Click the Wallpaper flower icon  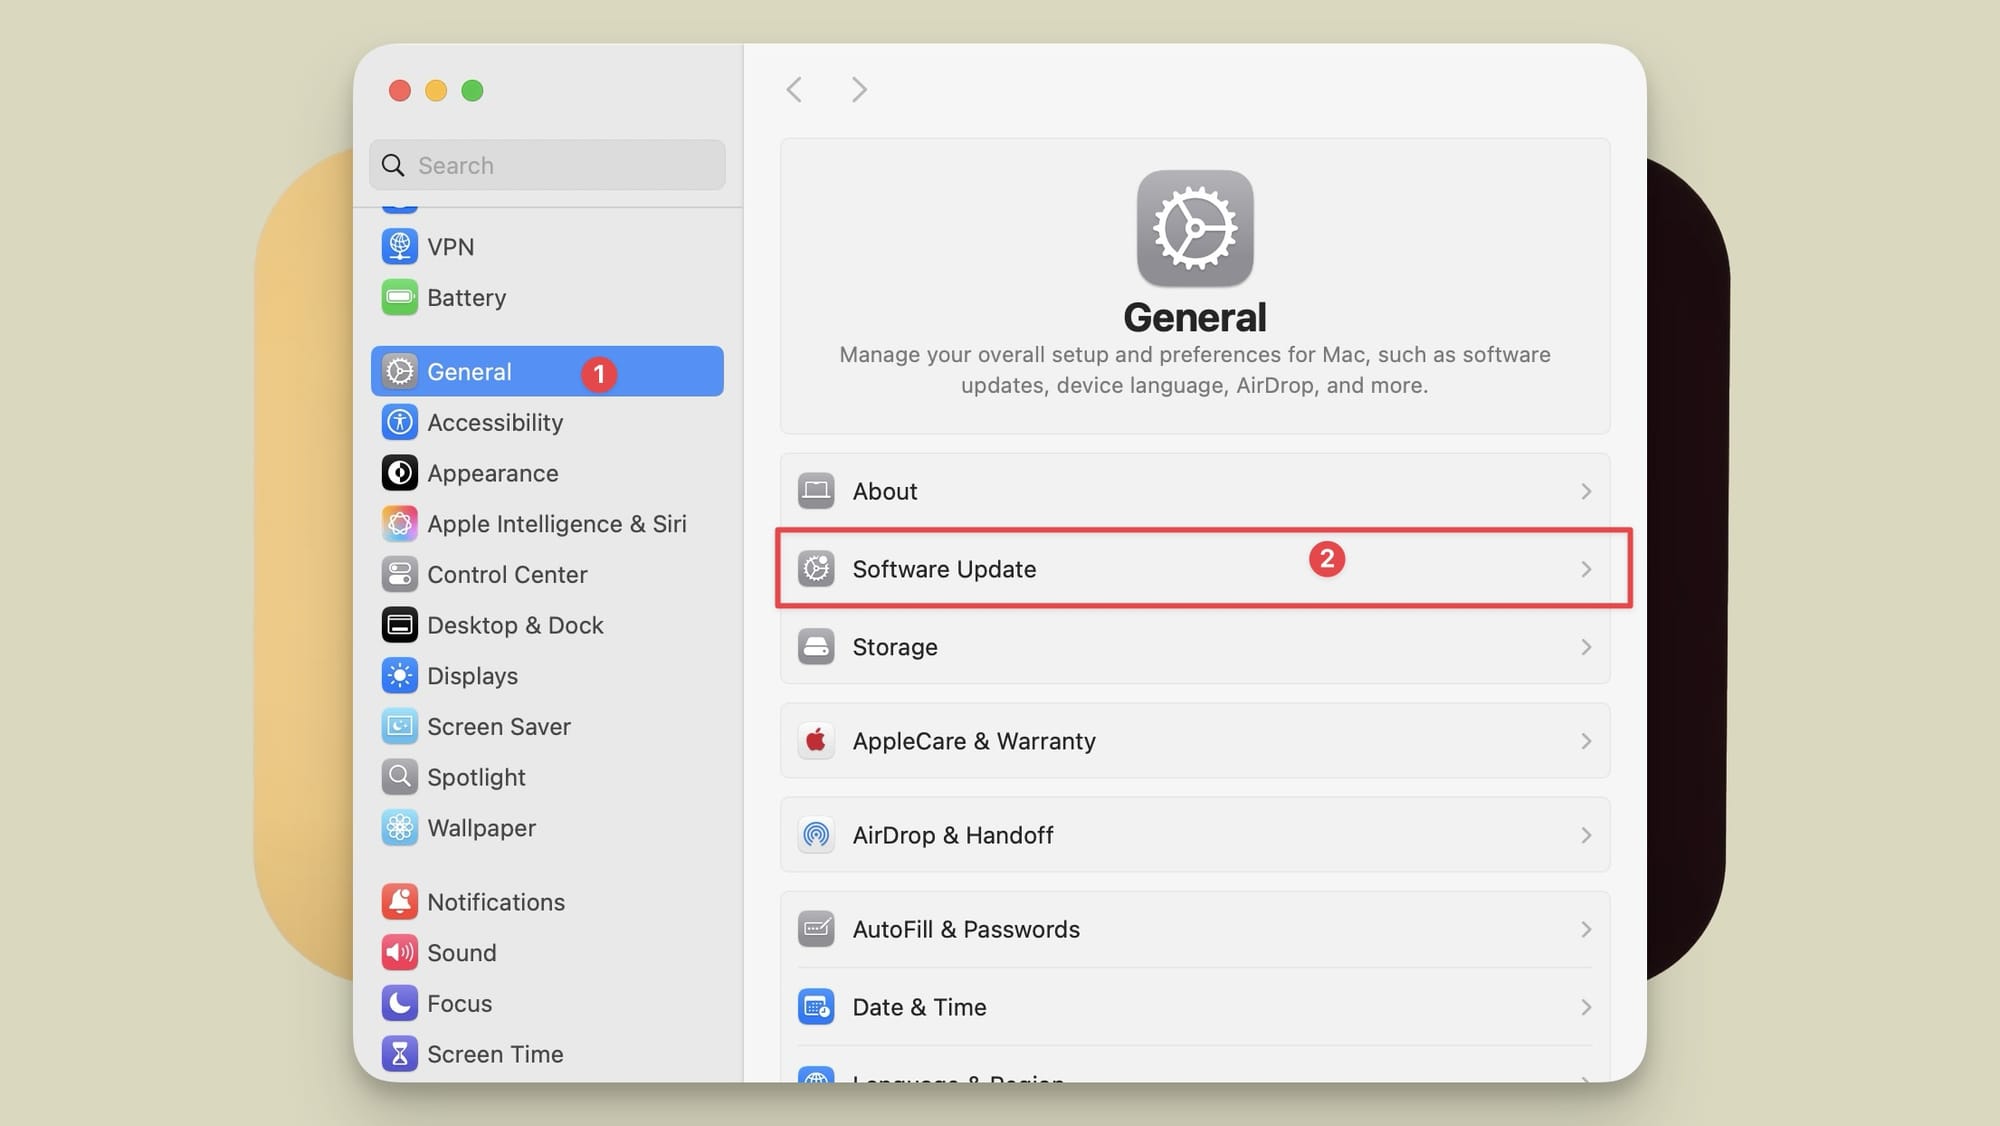pos(399,828)
